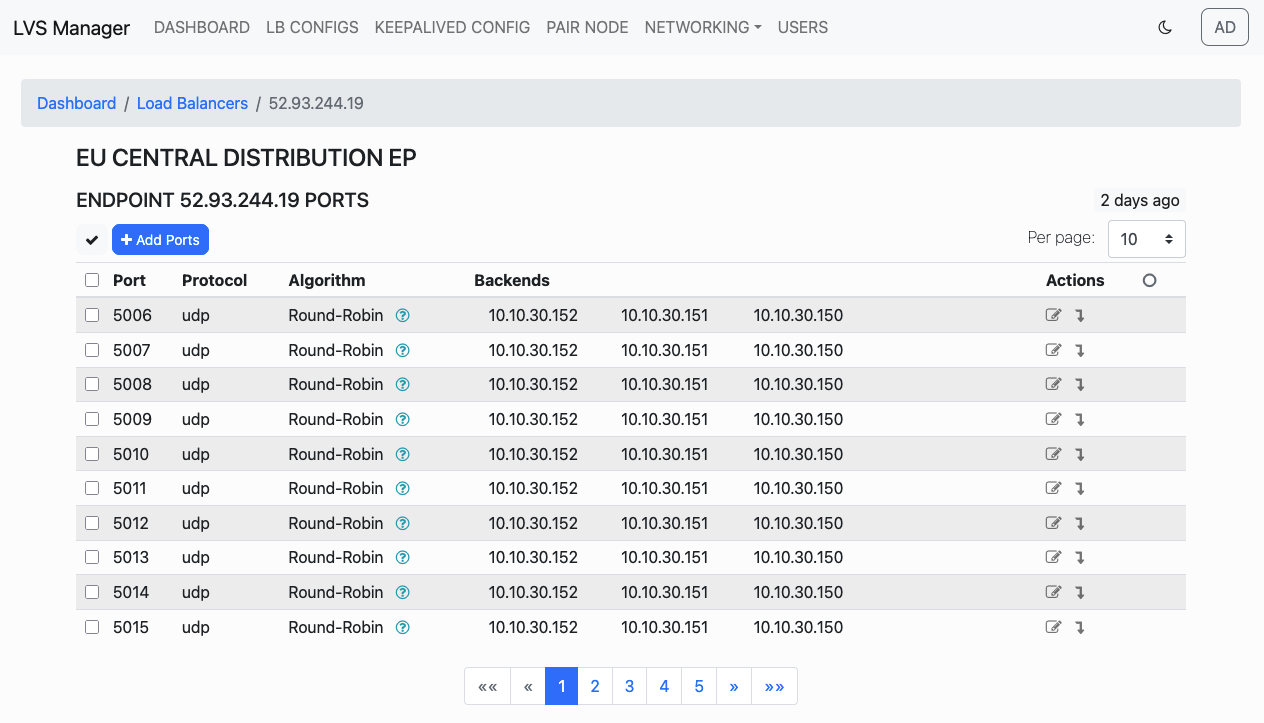This screenshot has height=723, width=1264.
Task: Click the 2 days ago badge
Action: [x=1140, y=200]
